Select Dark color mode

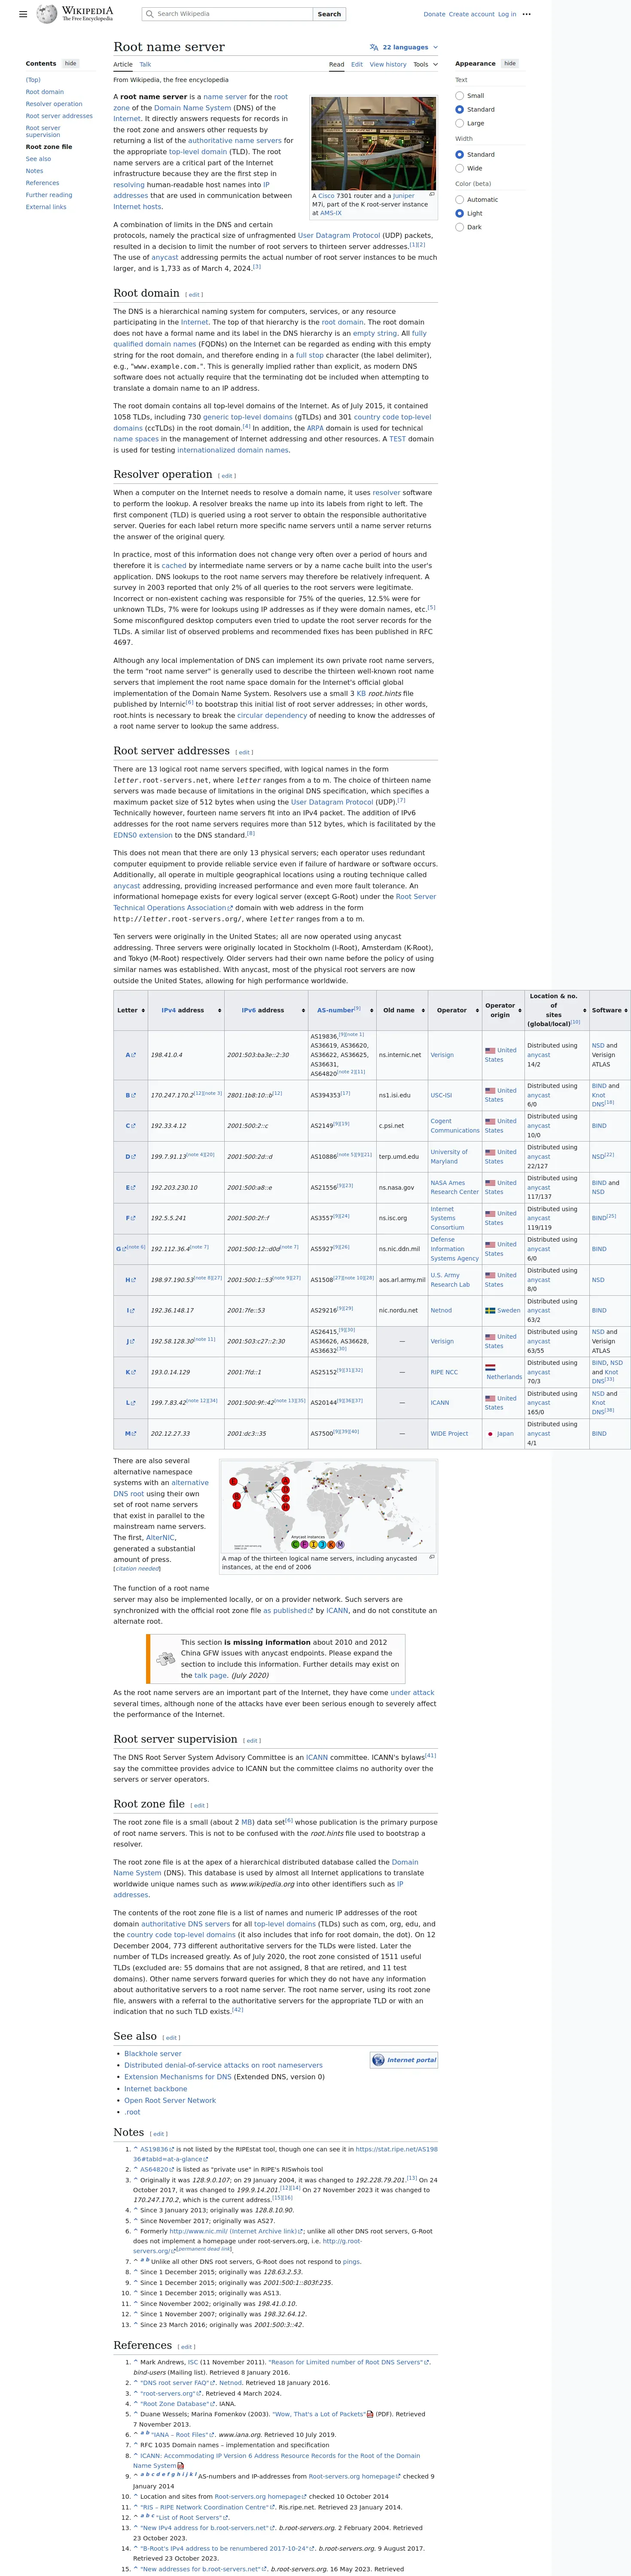pyautogui.click(x=459, y=227)
